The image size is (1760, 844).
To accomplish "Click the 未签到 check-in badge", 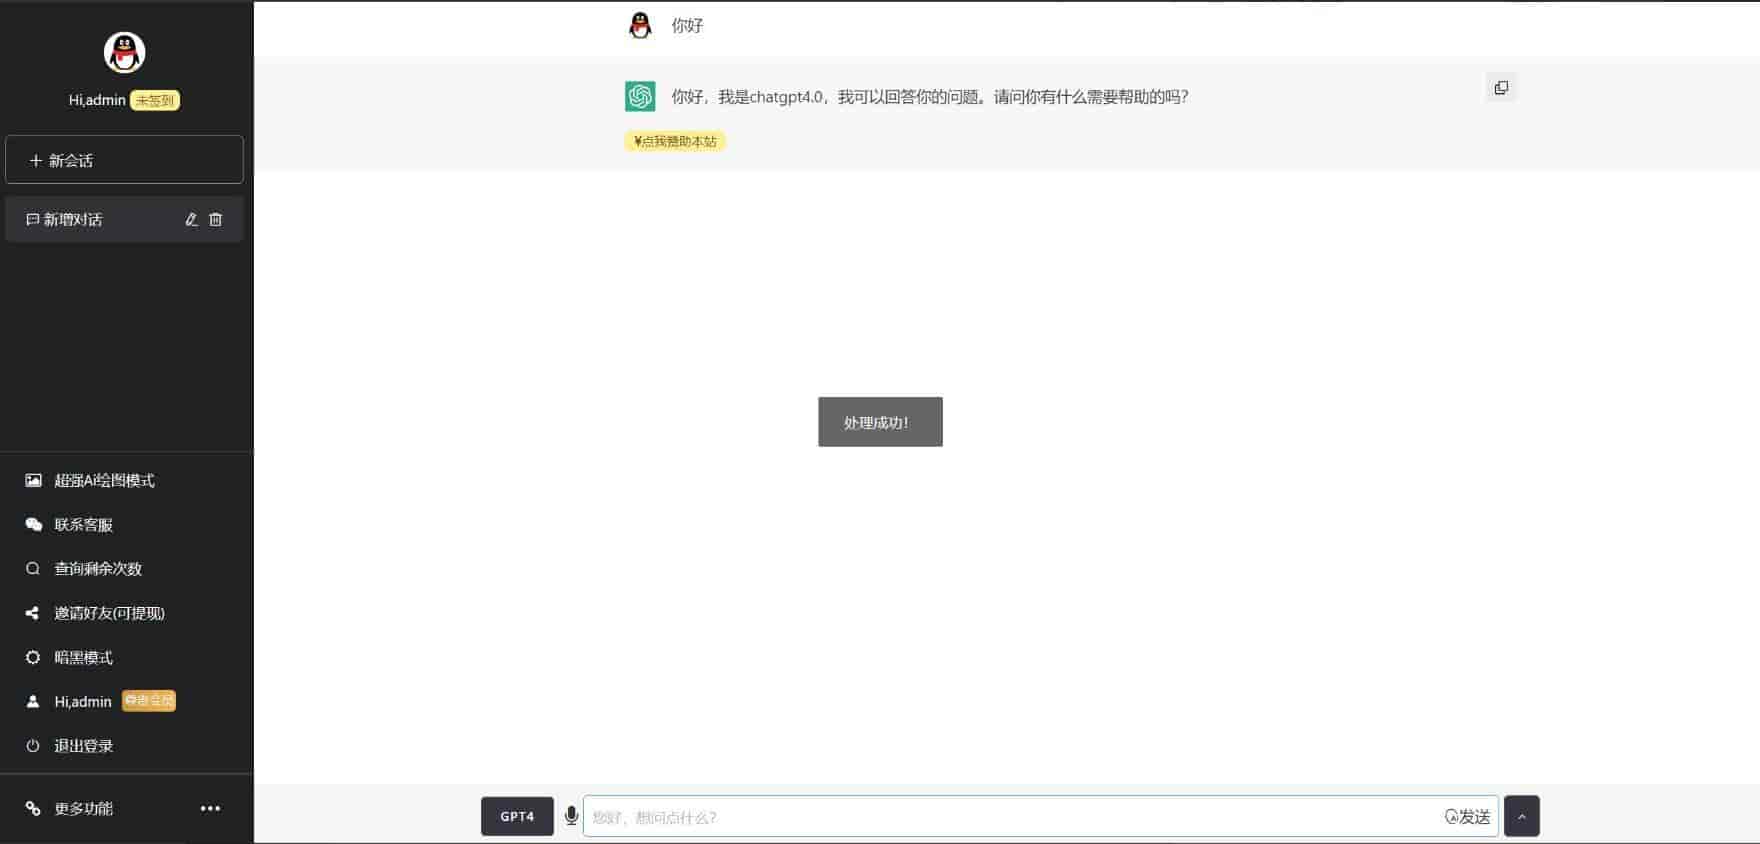I will tap(155, 100).
